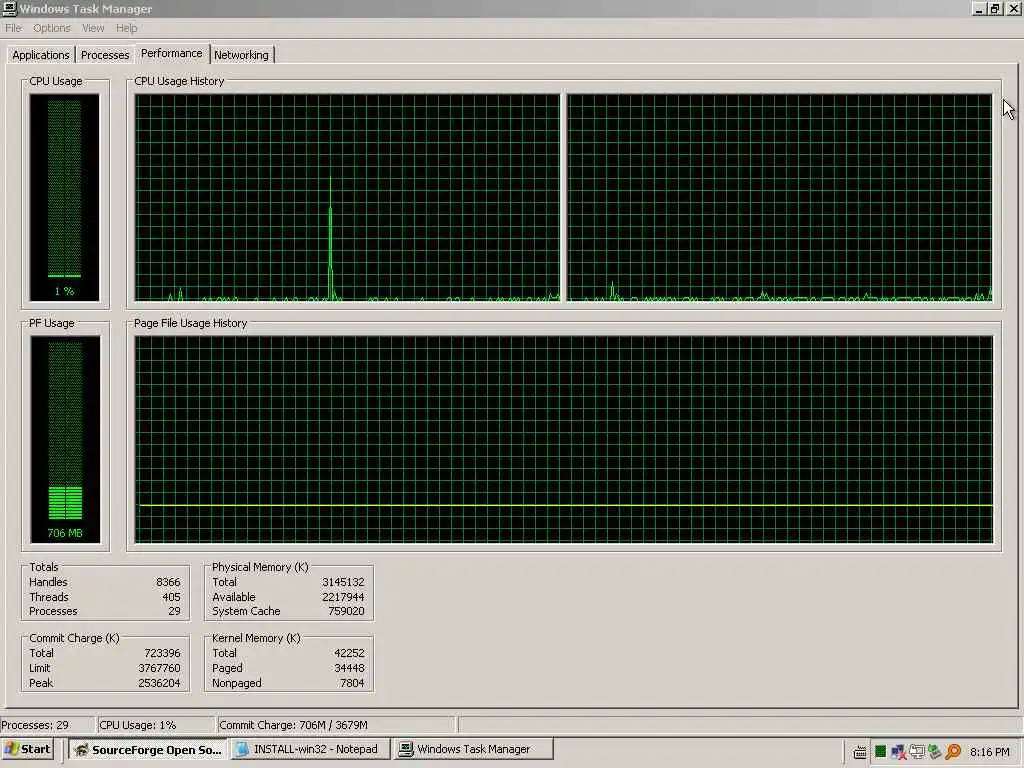Image resolution: width=1024 pixels, height=768 pixels.
Task: Switch to INSTALL-win32 Notepad taskbar button
Action: [310, 749]
